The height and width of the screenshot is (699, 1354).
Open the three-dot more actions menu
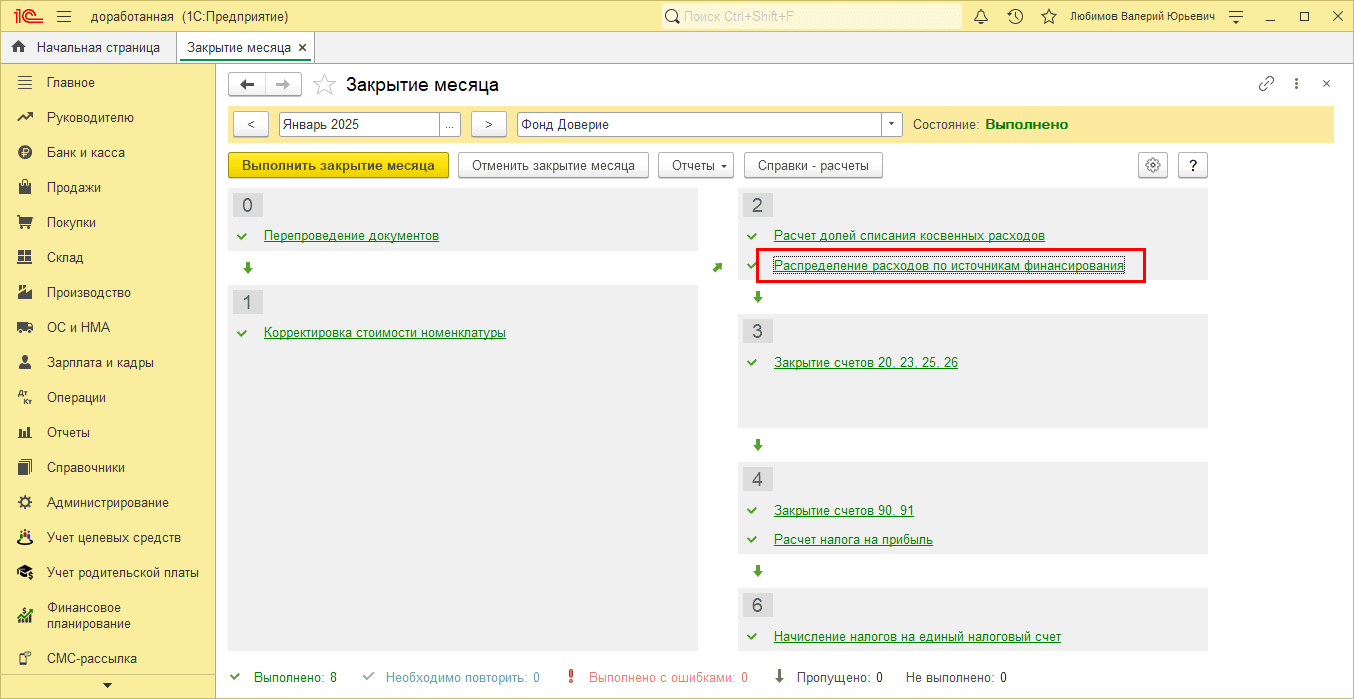[x=1296, y=84]
